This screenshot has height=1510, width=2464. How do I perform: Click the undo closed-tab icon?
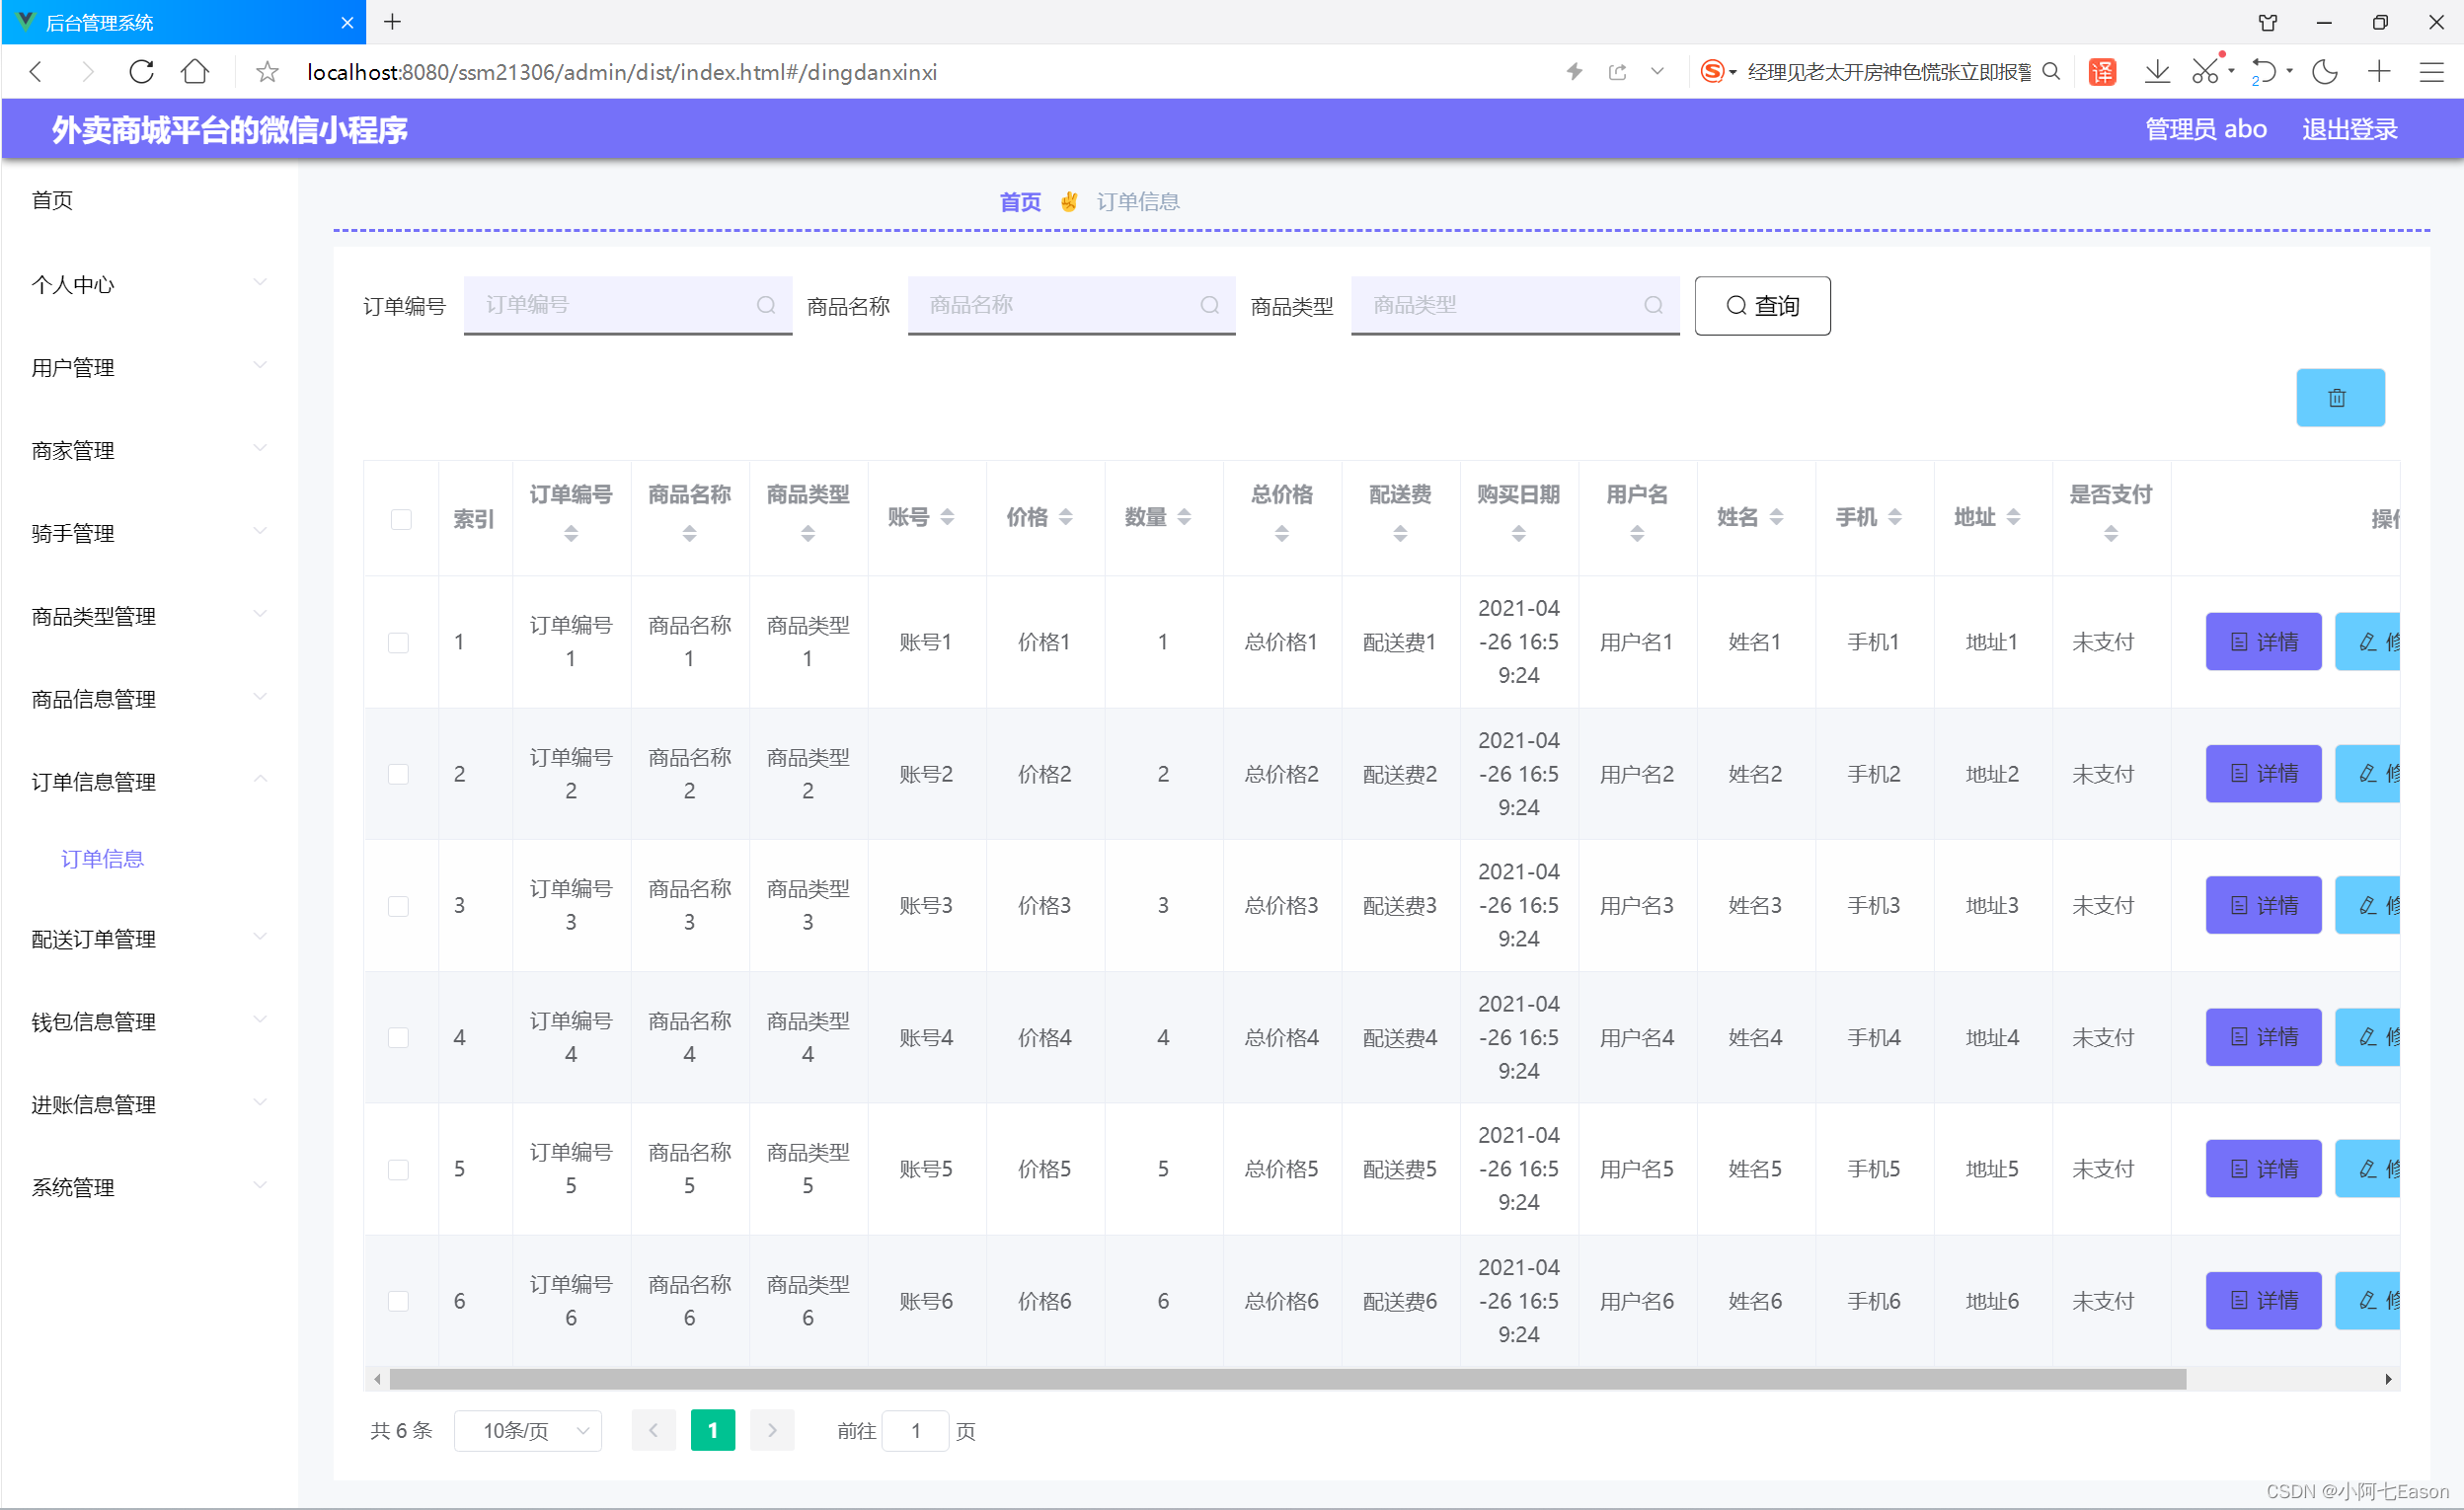click(2263, 72)
